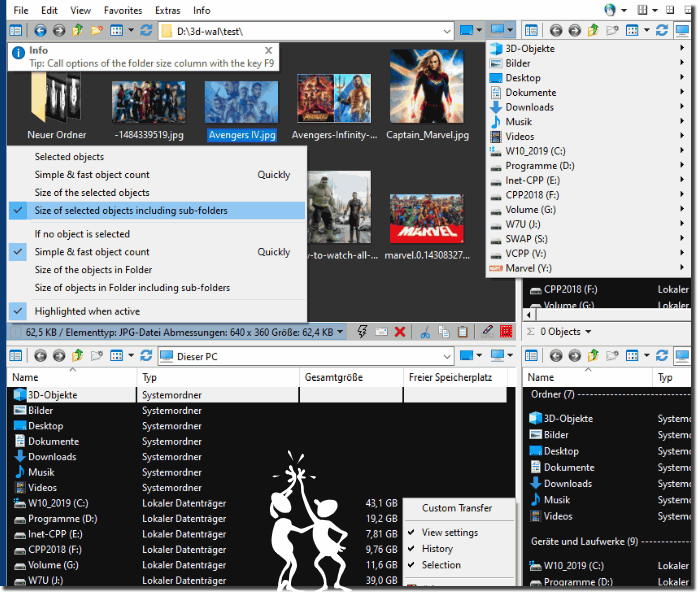Click the rename icon in status bar

[381, 332]
